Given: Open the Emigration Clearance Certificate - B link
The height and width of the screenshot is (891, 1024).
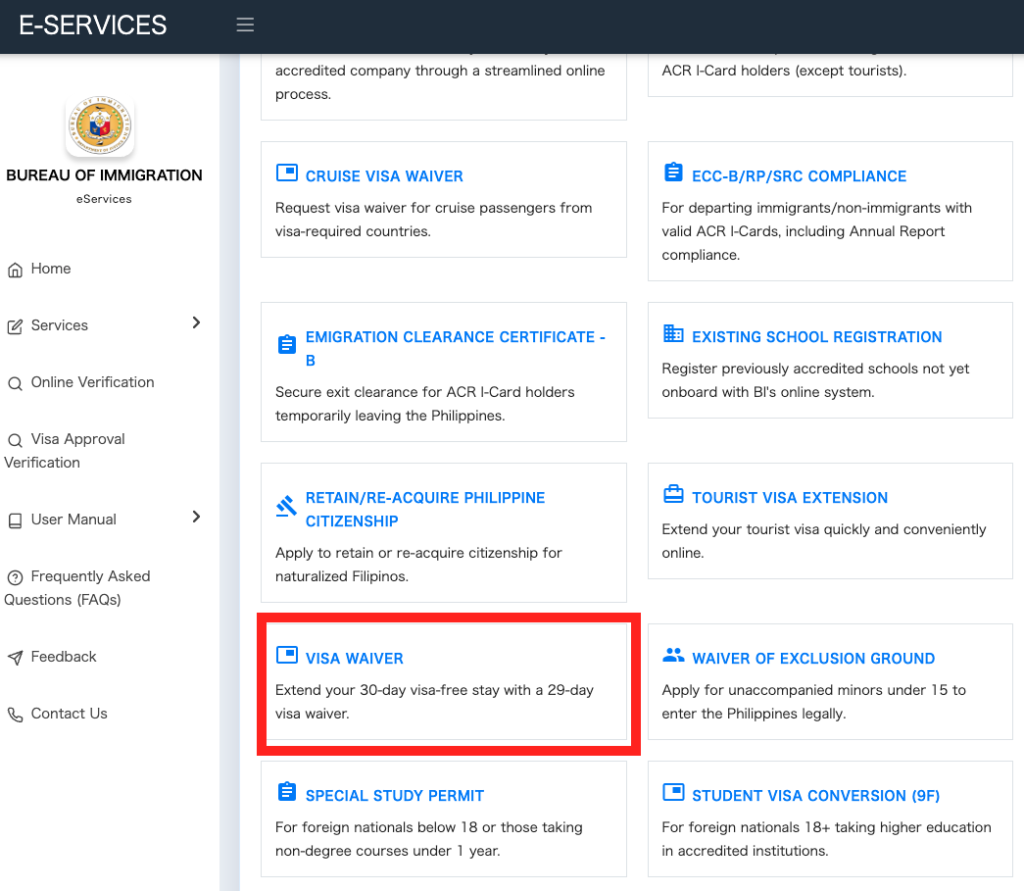Looking at the screenshot, I should coord(455,338).
